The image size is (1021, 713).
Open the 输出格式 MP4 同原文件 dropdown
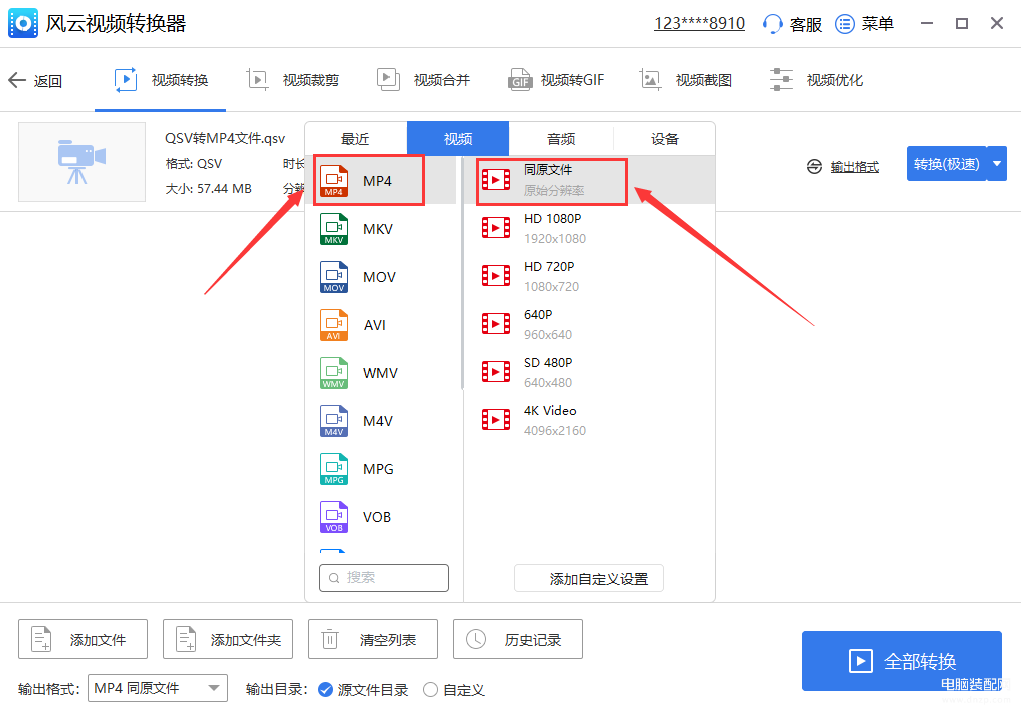[x=158, y=688]
